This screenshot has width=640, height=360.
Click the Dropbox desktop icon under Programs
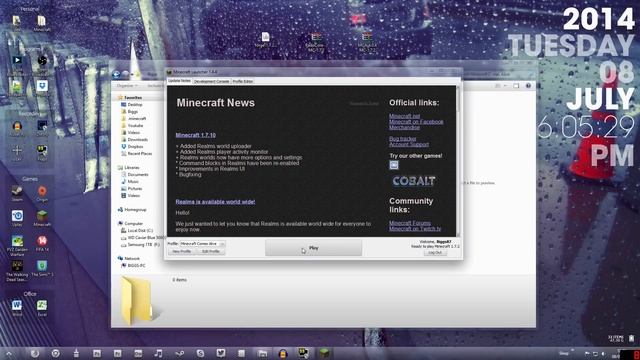[42, 87]
